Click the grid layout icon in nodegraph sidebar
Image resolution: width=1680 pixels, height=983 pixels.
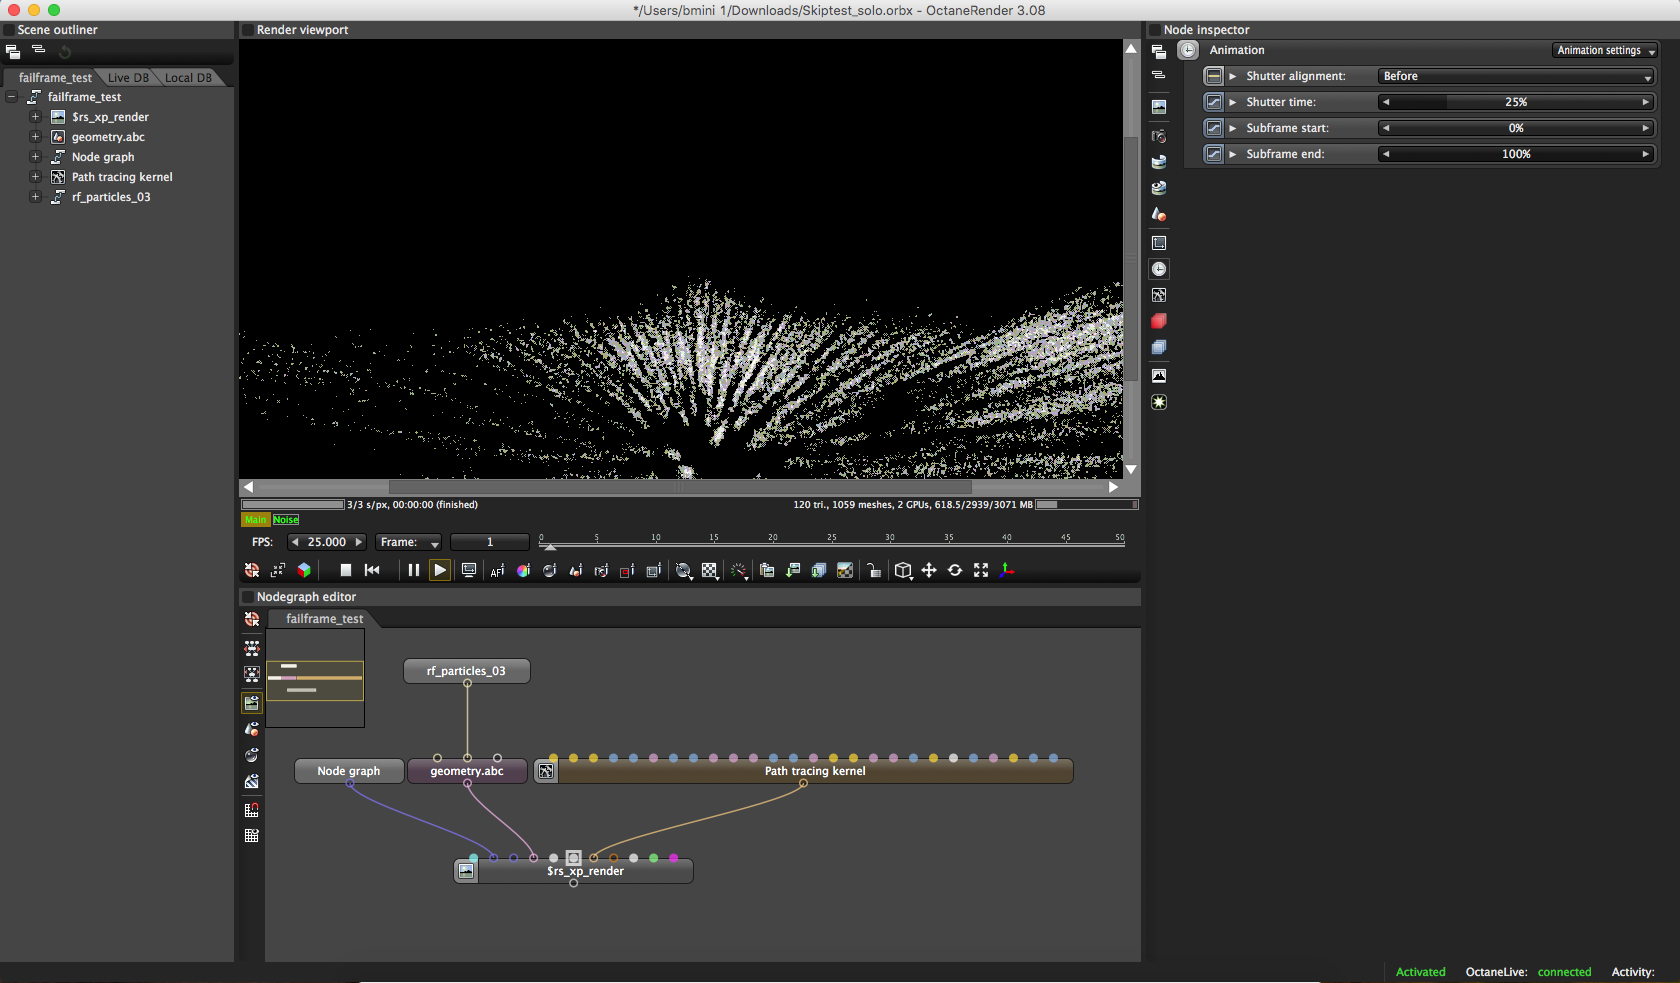[x=252, y=835]
